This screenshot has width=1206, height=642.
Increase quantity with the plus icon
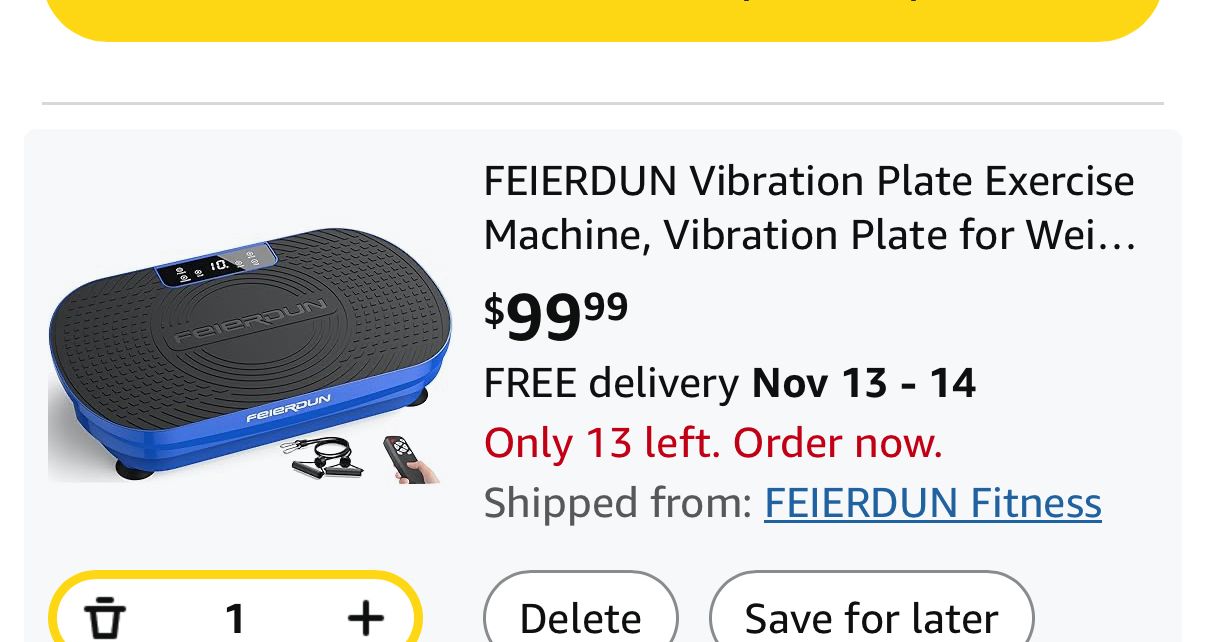tap(366, 617)
